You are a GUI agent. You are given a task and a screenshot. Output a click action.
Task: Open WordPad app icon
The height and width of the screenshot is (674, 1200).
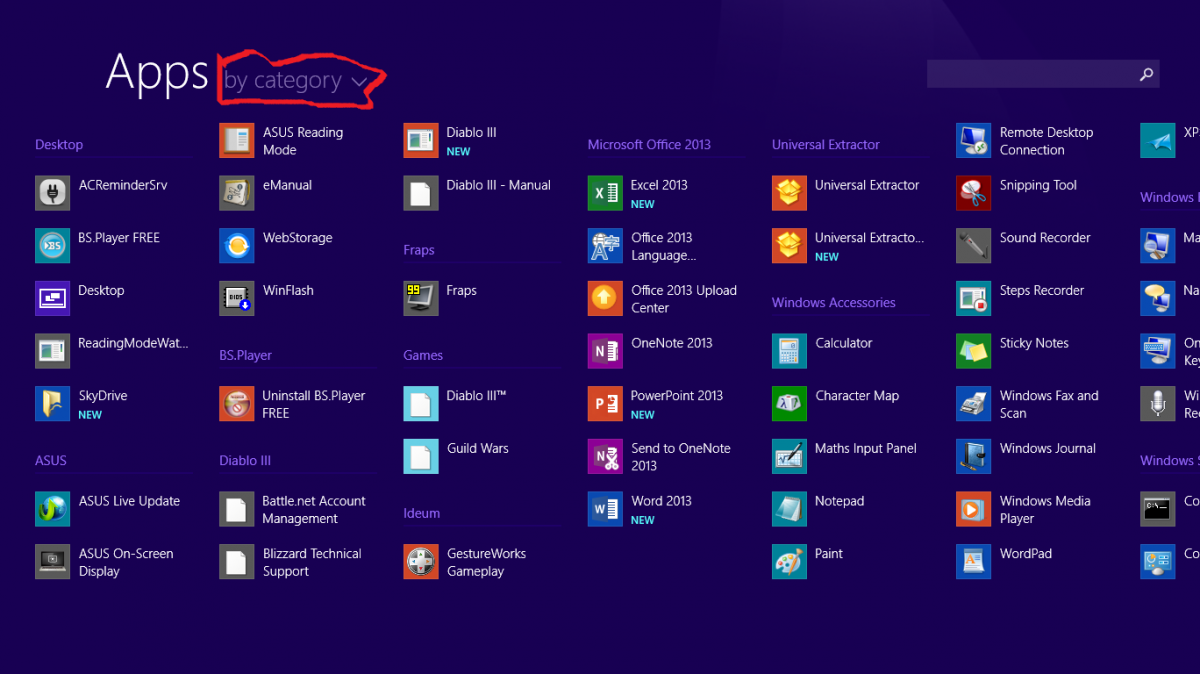tap(974, 562)
